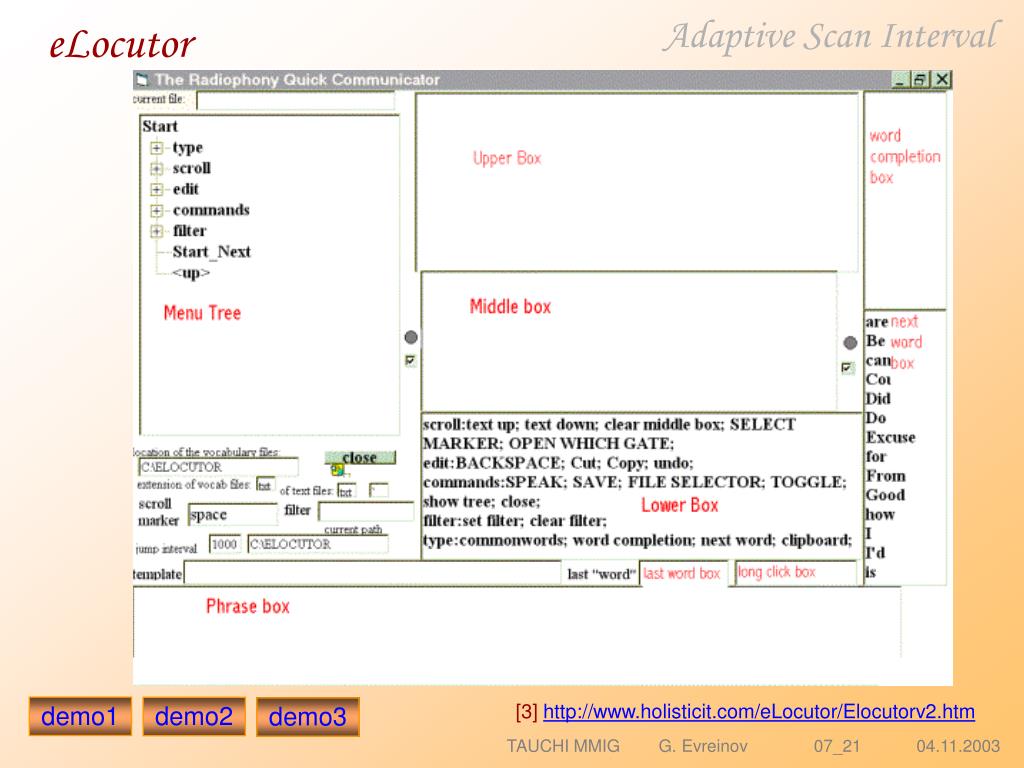Click 'FILE SELECTOR' command in Lower Box
The width and height of the screenshot is (1024, 768).
tap(695, 482)
